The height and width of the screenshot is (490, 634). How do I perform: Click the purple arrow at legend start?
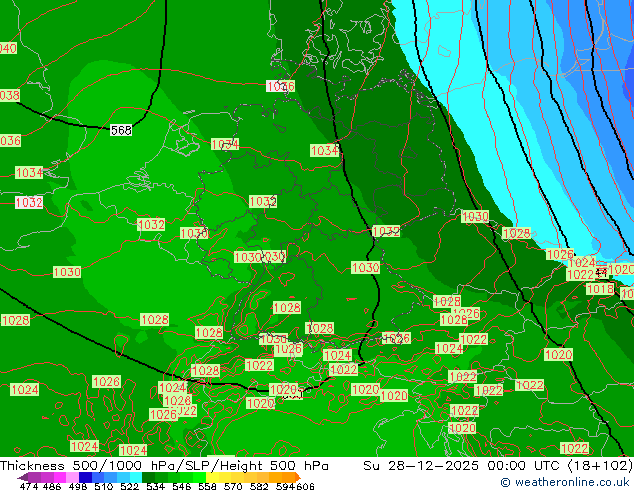pyautogui.click(x=23, y=477)
